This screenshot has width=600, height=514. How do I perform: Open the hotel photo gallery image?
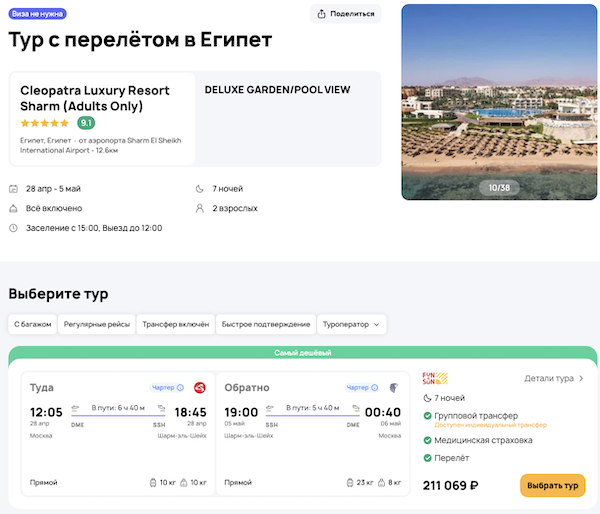pos(496,102)
